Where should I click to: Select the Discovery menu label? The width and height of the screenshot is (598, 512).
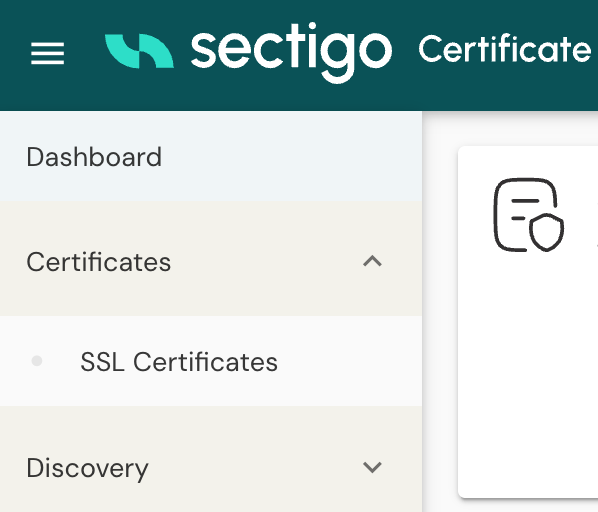(x=87, y=469)
